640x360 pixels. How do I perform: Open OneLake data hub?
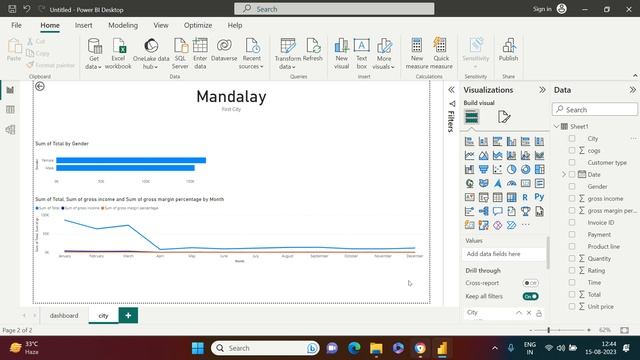pos(151,53)
